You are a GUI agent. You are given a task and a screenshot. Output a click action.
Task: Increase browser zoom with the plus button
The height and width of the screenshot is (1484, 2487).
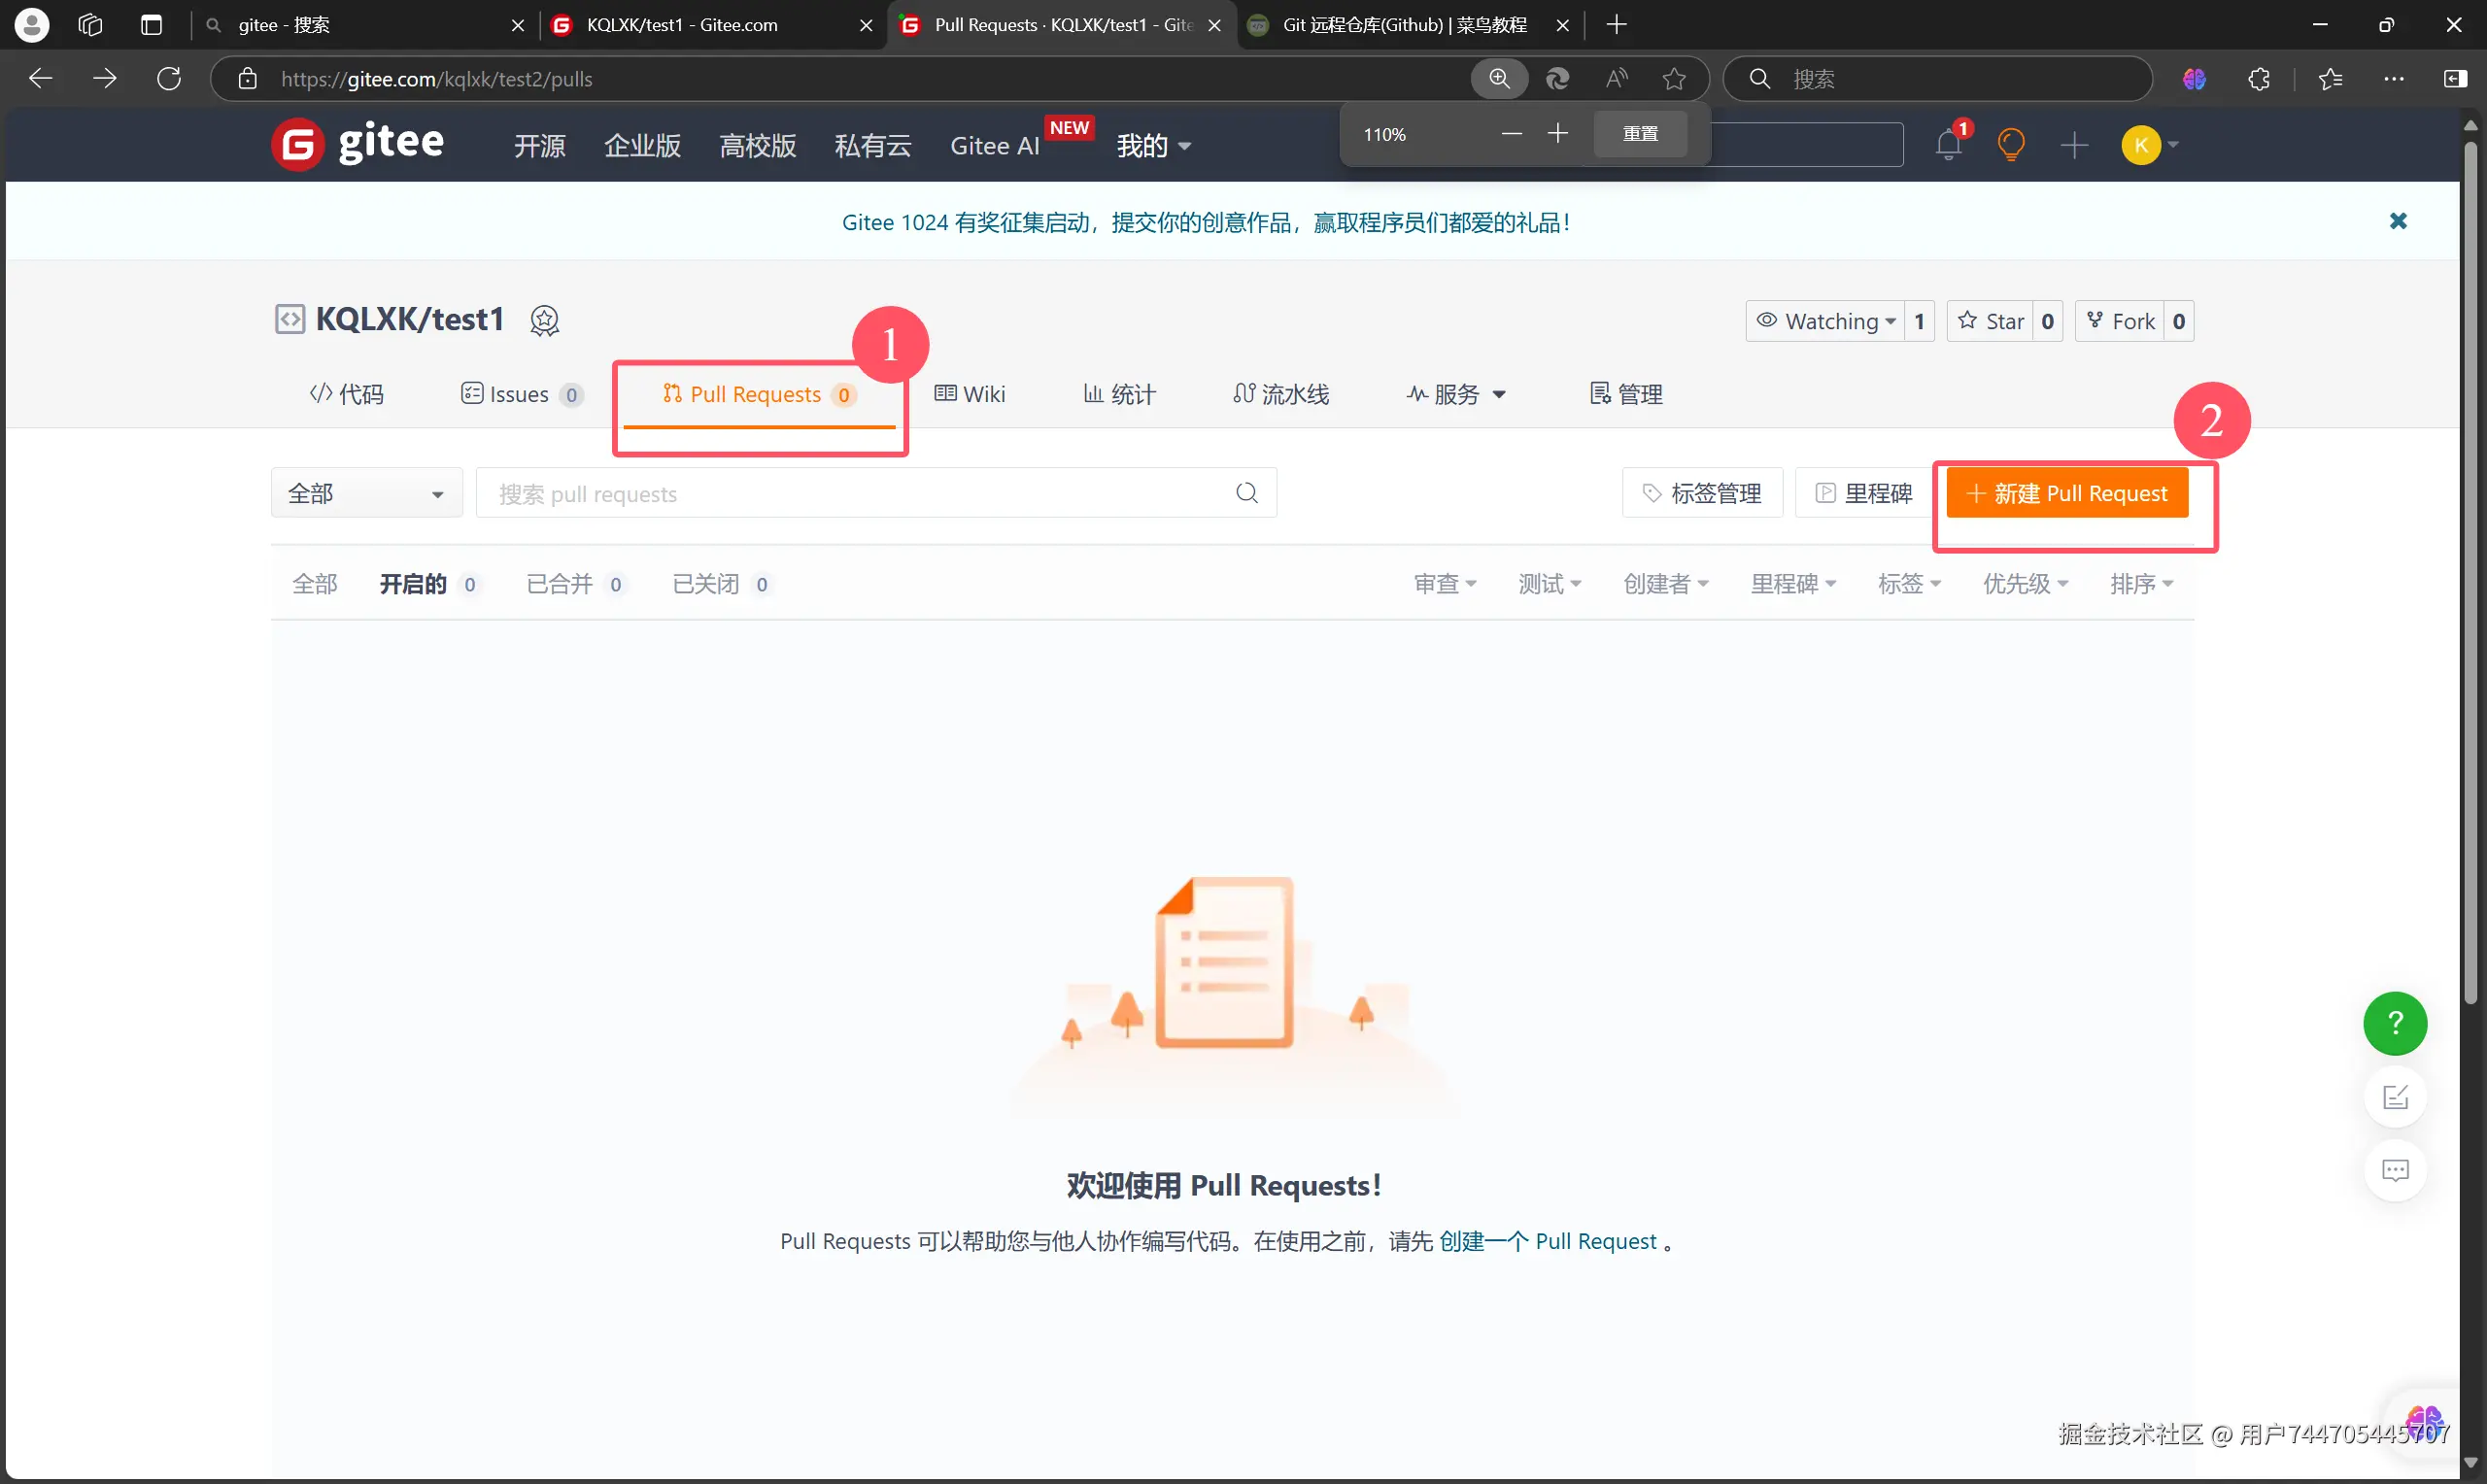pyautogui.click(x=1557, y=134)
